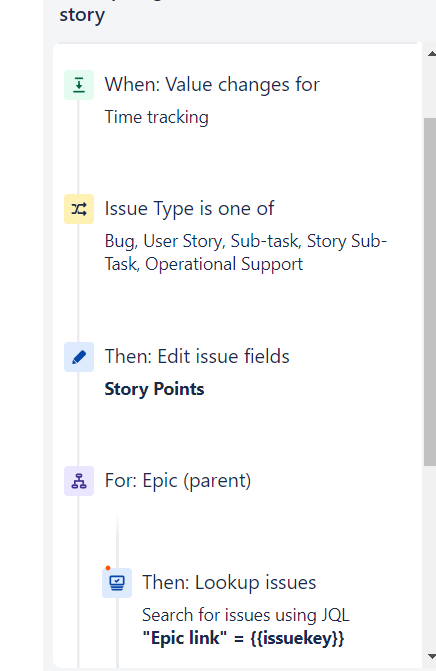Image resolution: width=436 pixels, height=671 pixels.
Task: Click the scrollbar down arrow
Action: [x=431, y=656]
